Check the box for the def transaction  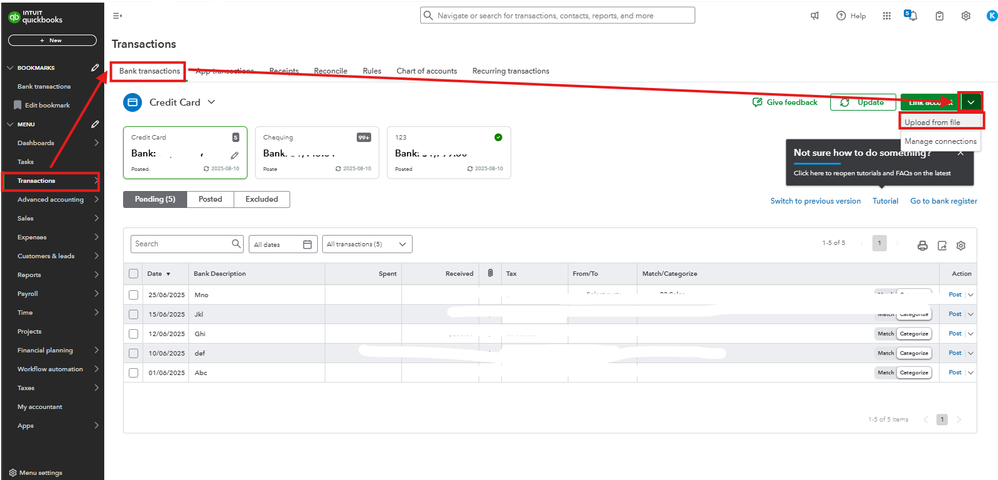tap(133, 353)
